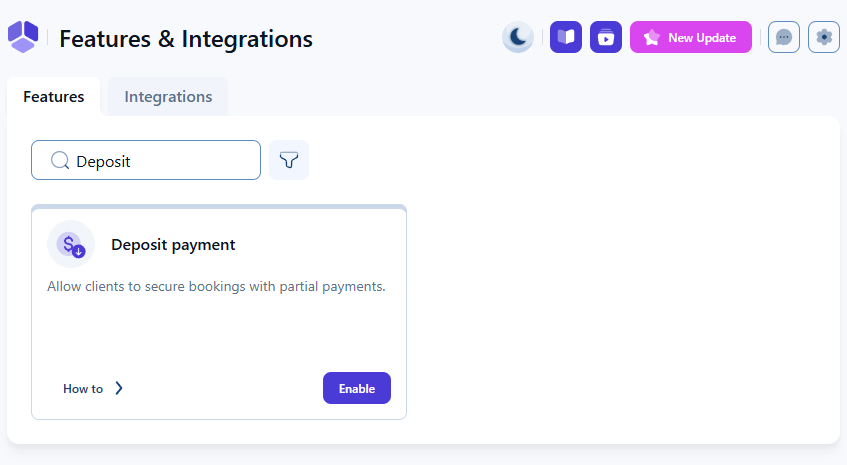Enable the Deposit payment feature
847x465 pixels.
coord(357,388)
